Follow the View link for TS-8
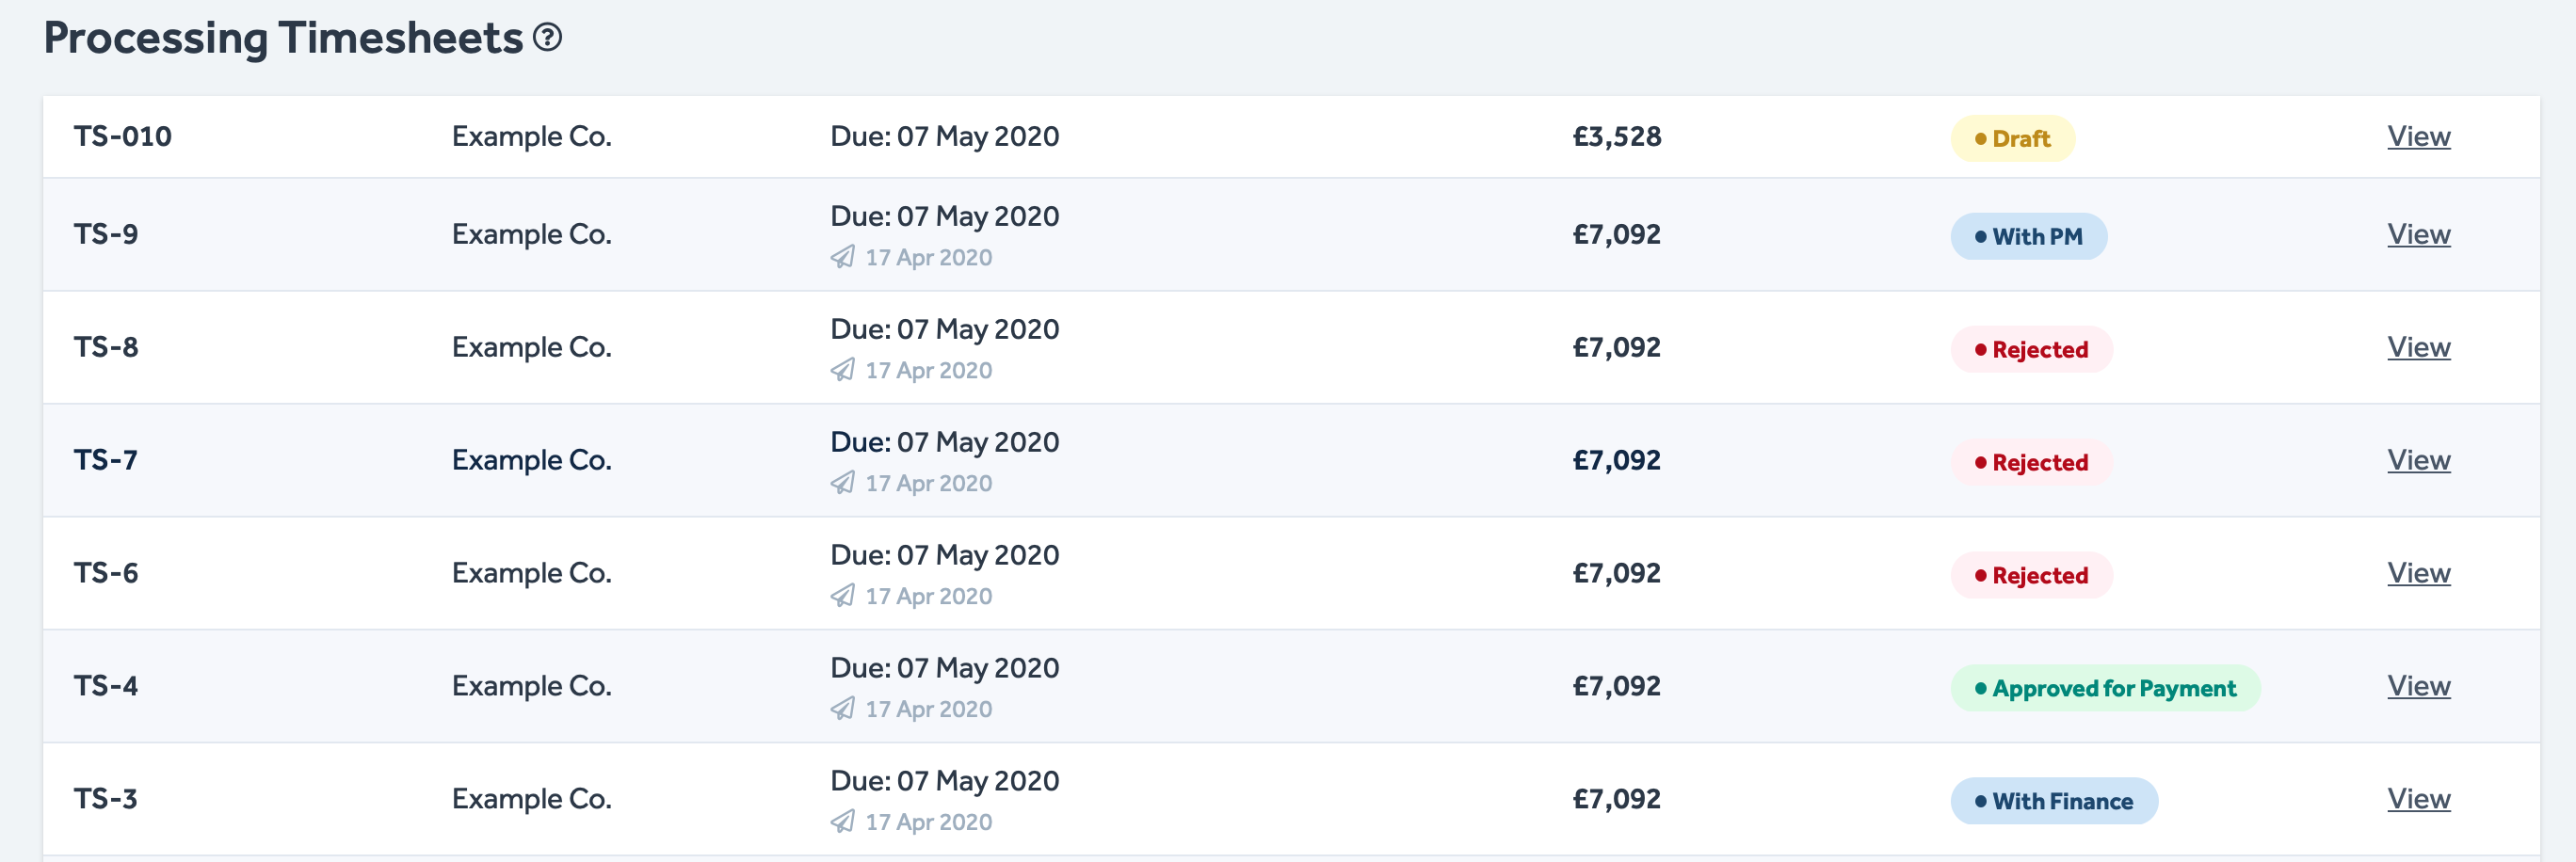Viewport: 2576px width, 862px height. click(2418, 347)
